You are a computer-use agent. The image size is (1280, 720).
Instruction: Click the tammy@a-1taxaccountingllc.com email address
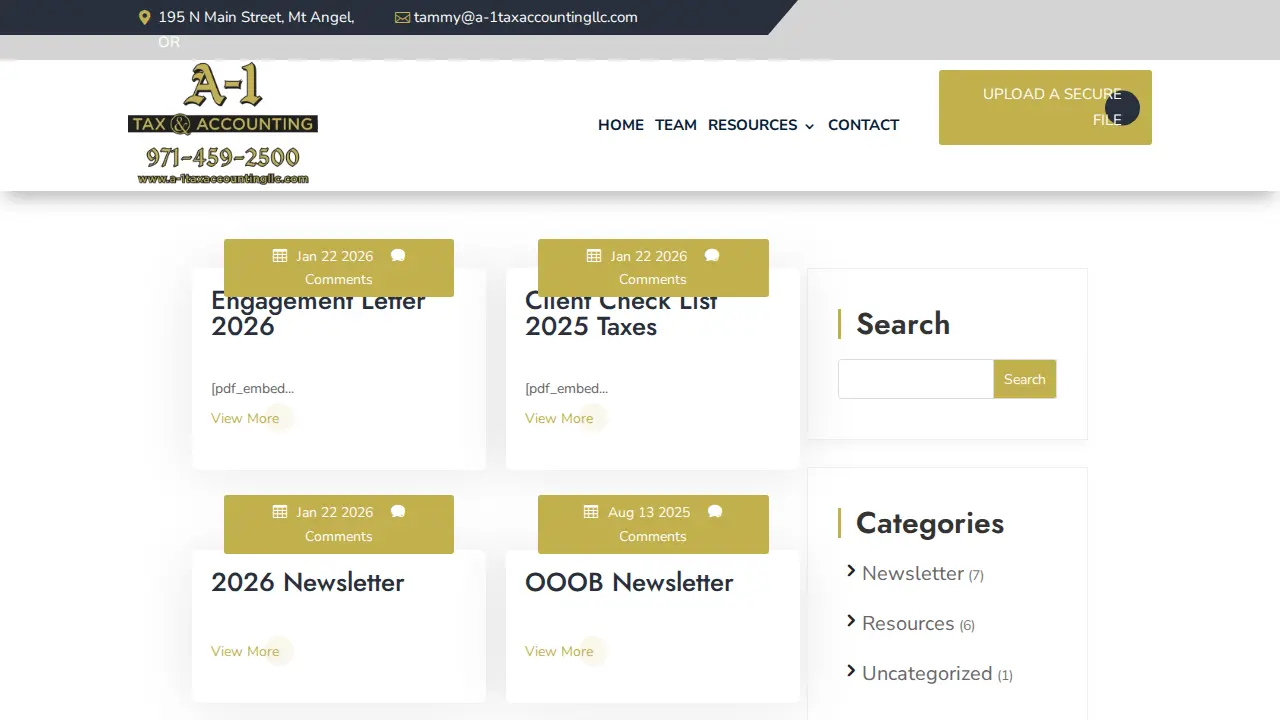(x=526, y=17)
